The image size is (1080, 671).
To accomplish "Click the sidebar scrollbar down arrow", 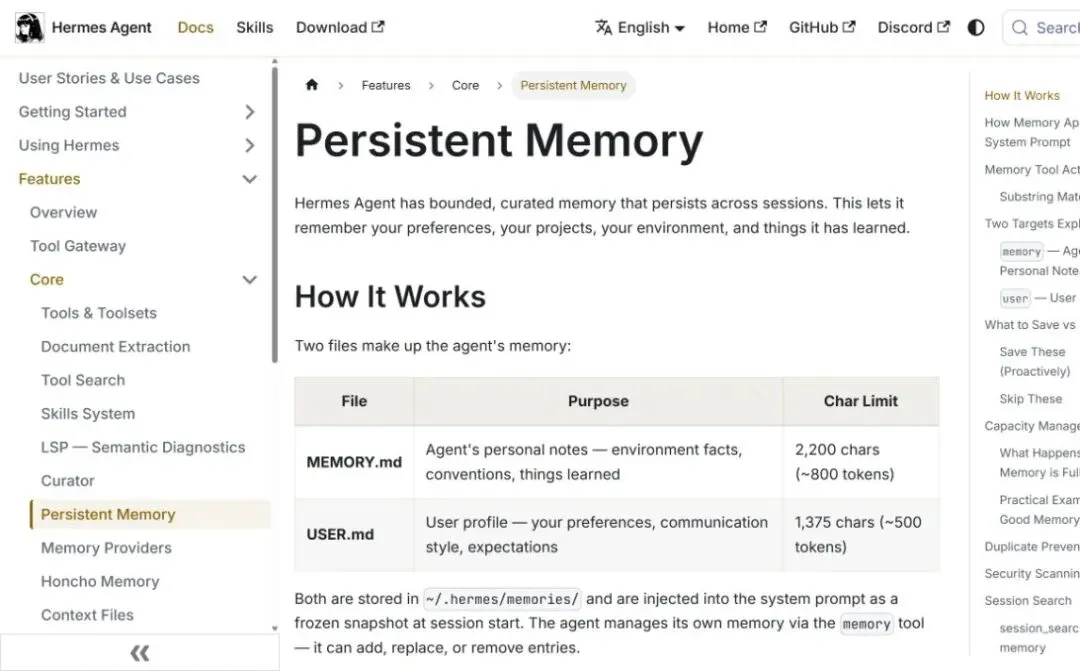I will (275, 628).
